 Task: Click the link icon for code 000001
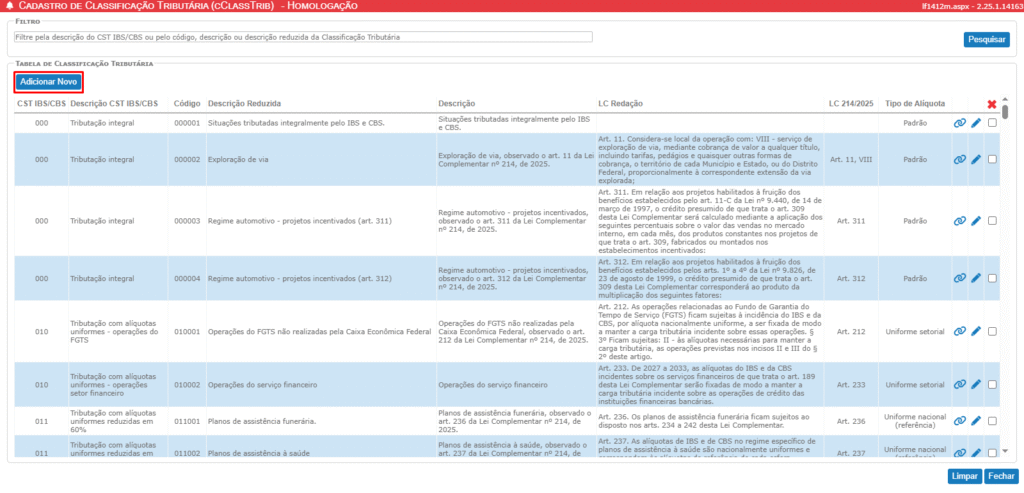tap(960, 123)
